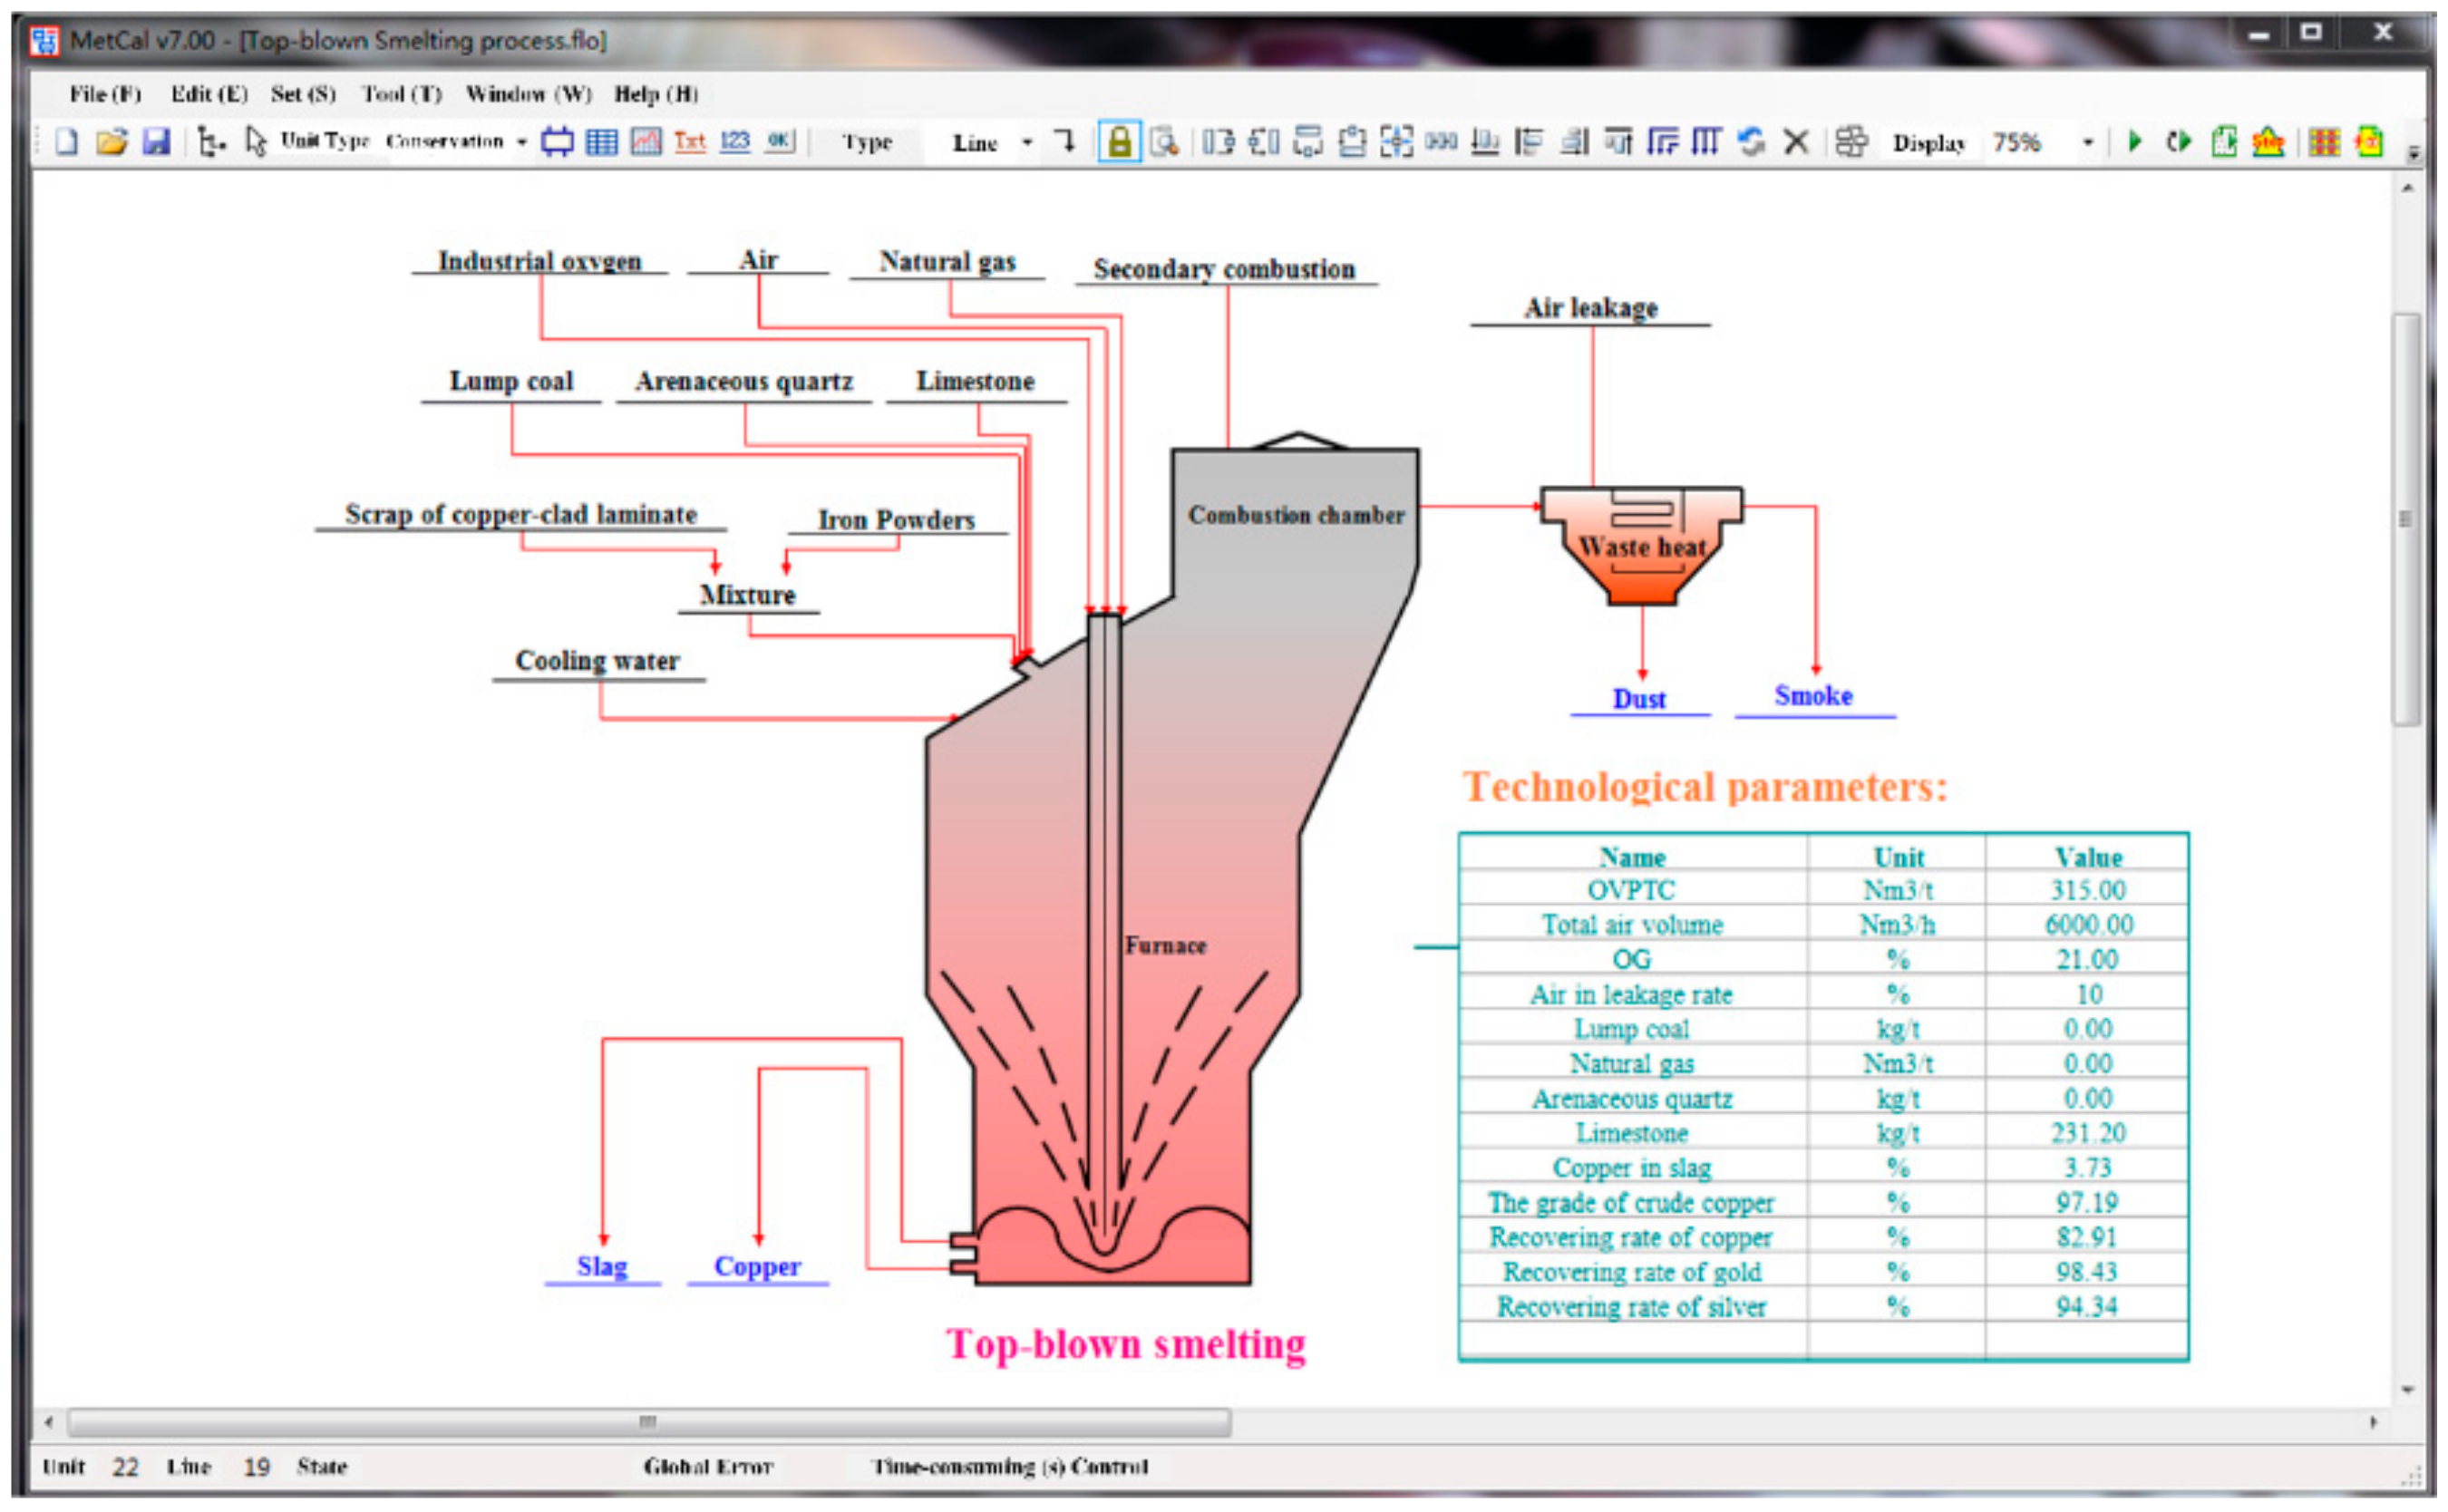2448x1512 pixels.
Task: Click the Stop calculation icon
Action: tap(2267, 142)
